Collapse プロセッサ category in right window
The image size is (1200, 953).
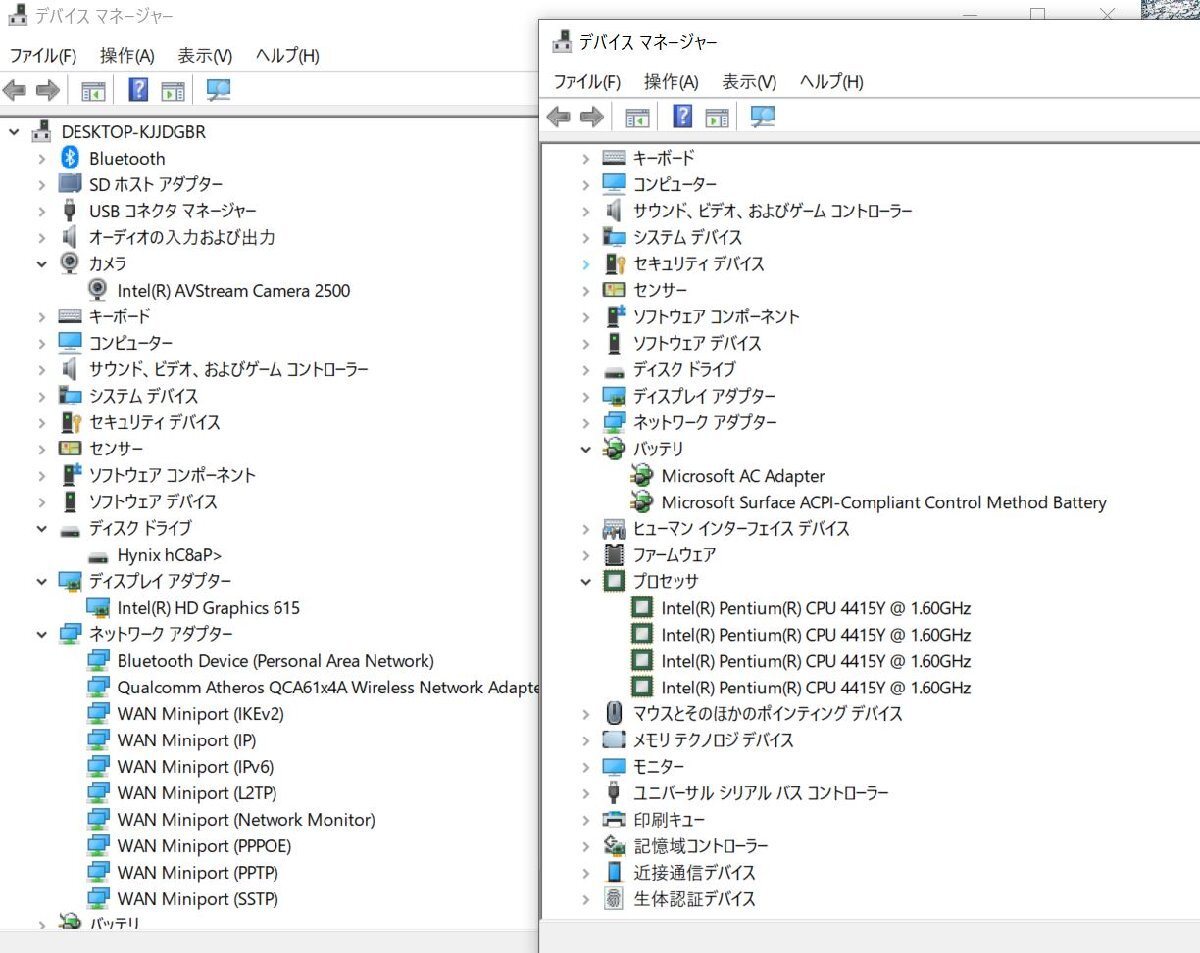586,581
